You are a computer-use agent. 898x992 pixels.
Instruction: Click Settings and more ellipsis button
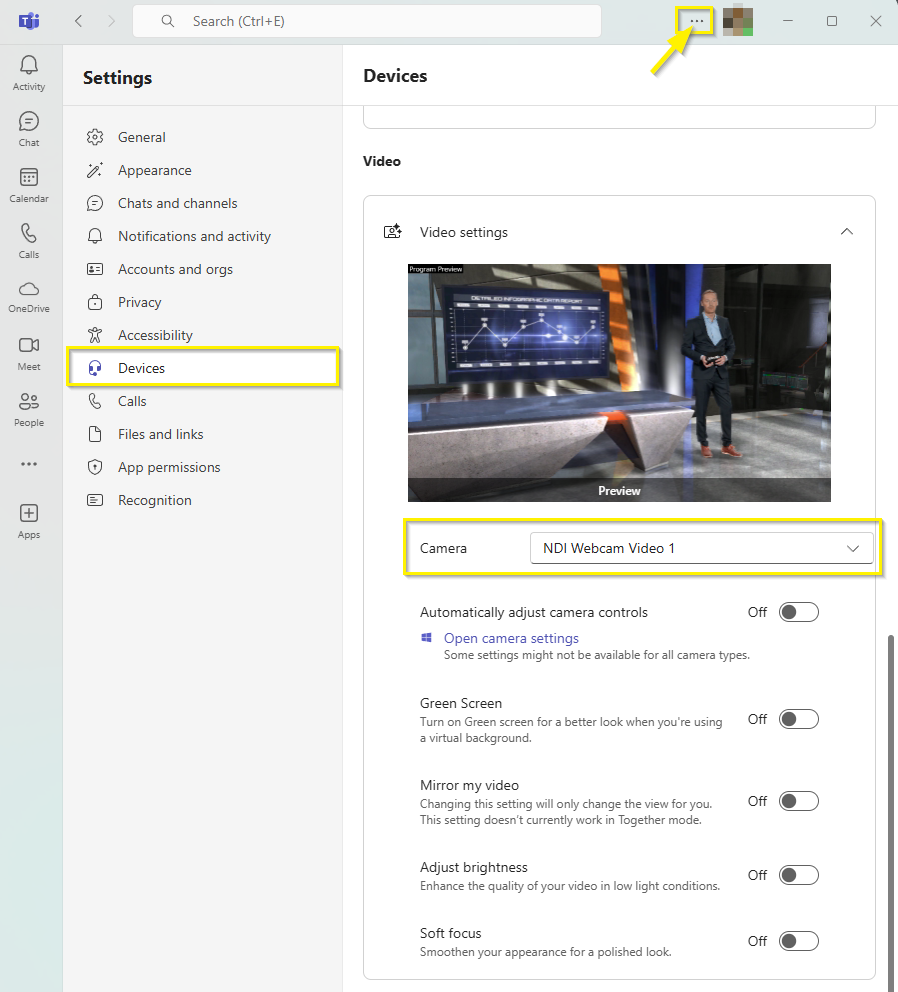[697, 21]
